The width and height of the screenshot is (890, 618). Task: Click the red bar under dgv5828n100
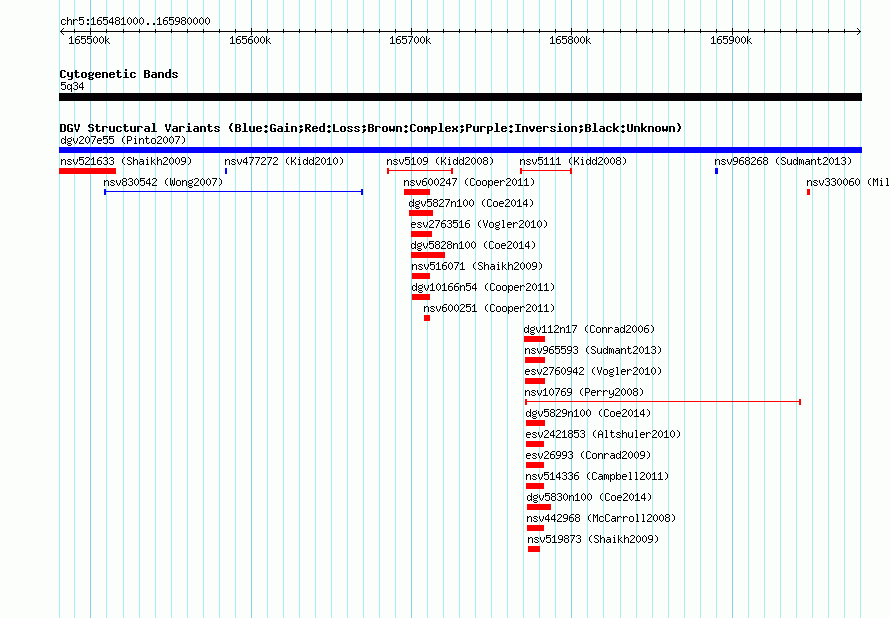[428, 255]
